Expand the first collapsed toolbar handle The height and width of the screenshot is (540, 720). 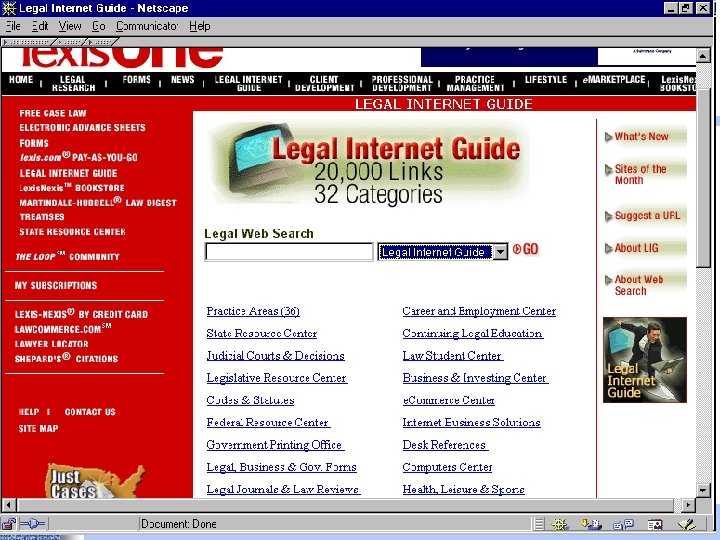point(29,42)
